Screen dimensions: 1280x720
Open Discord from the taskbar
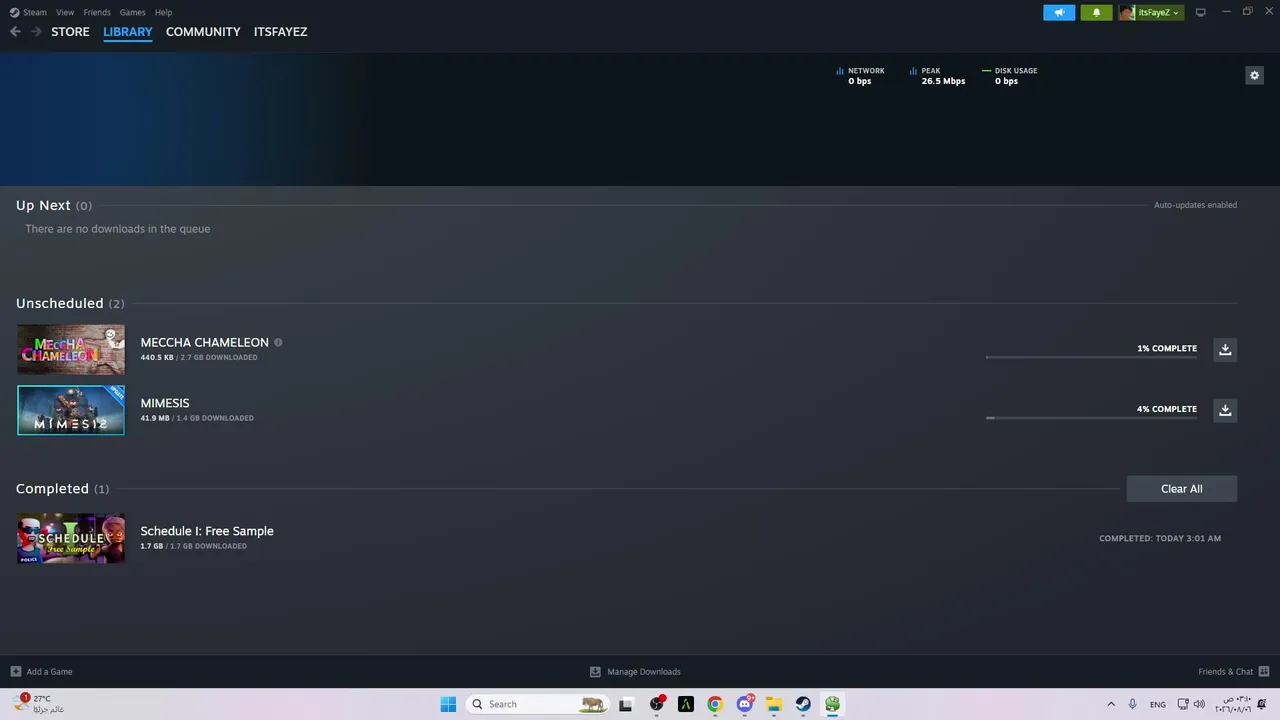click(745, 704)
